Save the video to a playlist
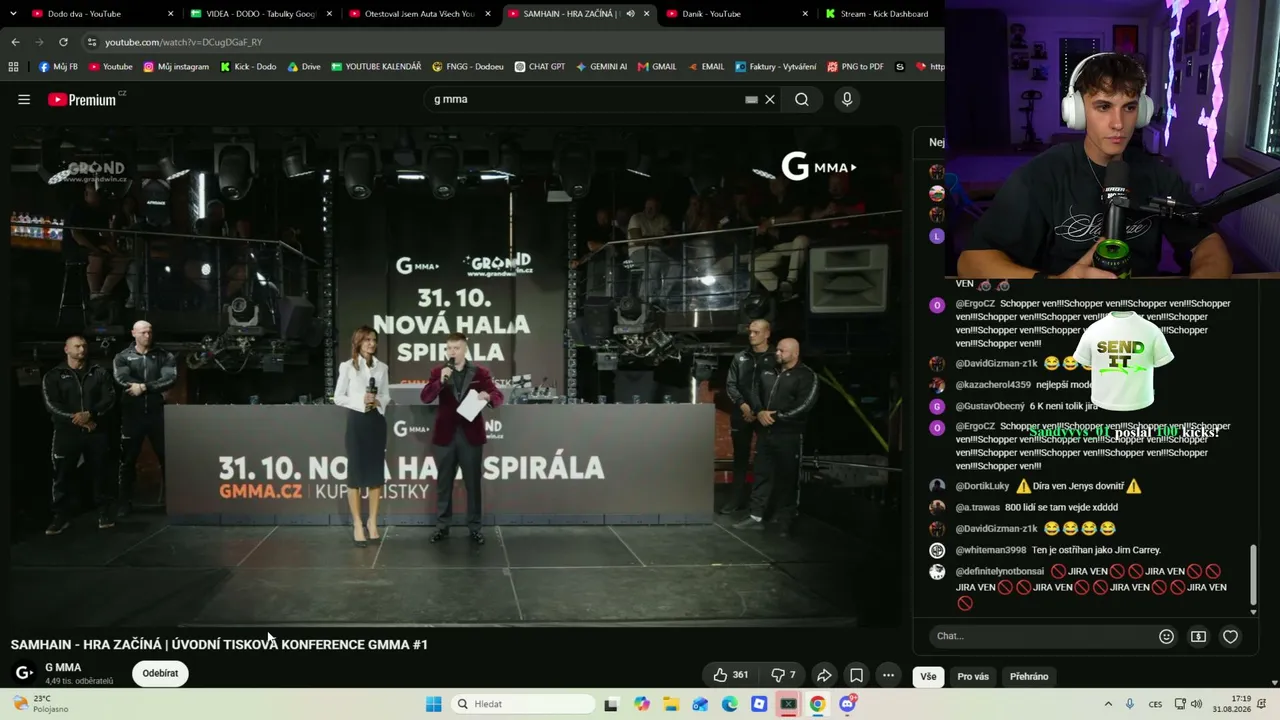 coord(856,675)
